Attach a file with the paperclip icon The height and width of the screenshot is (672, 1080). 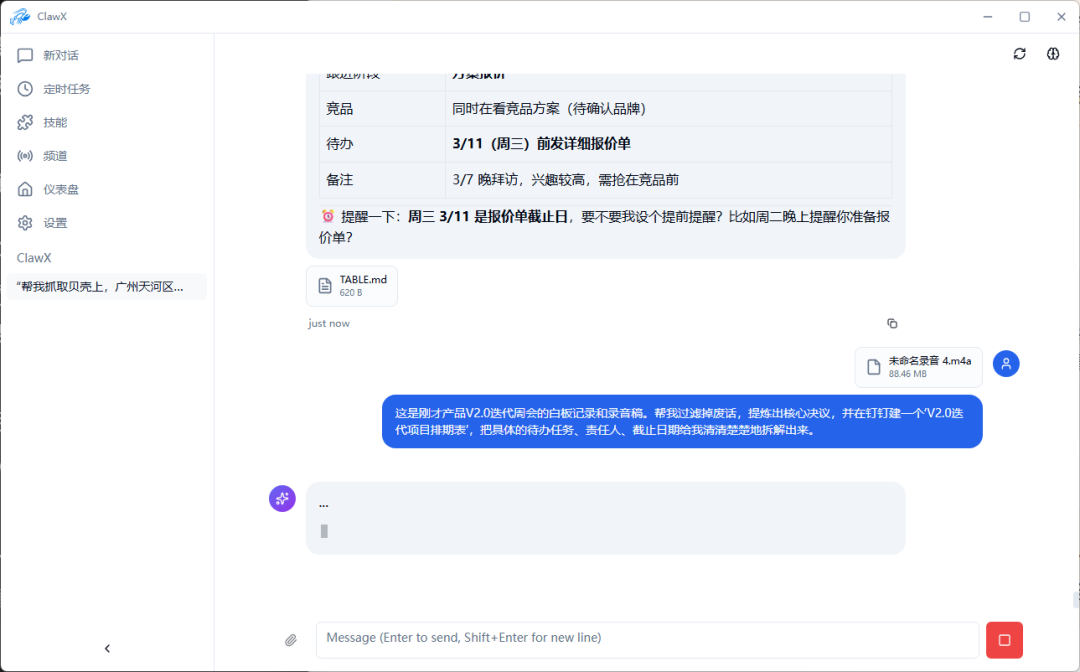point(291,640)
